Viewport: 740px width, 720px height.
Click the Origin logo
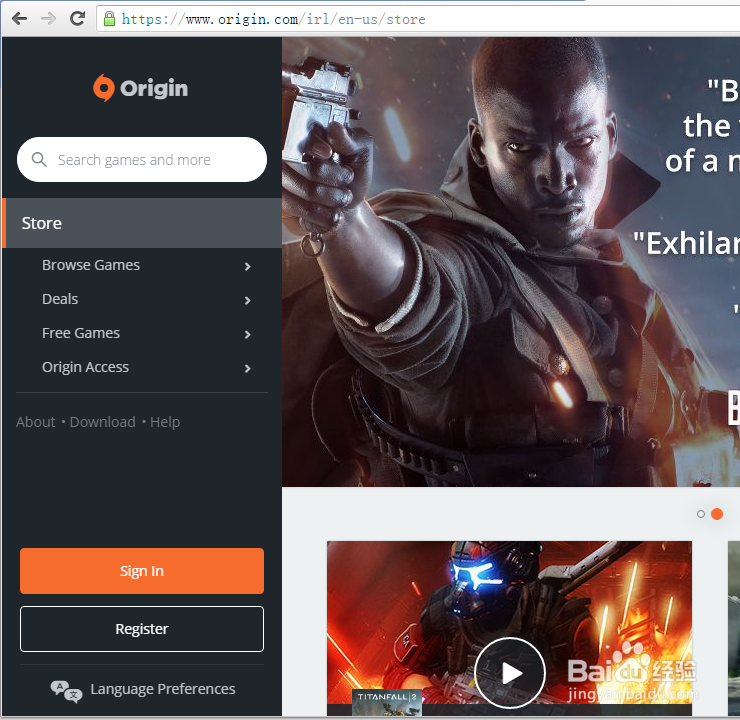(141, 88)
